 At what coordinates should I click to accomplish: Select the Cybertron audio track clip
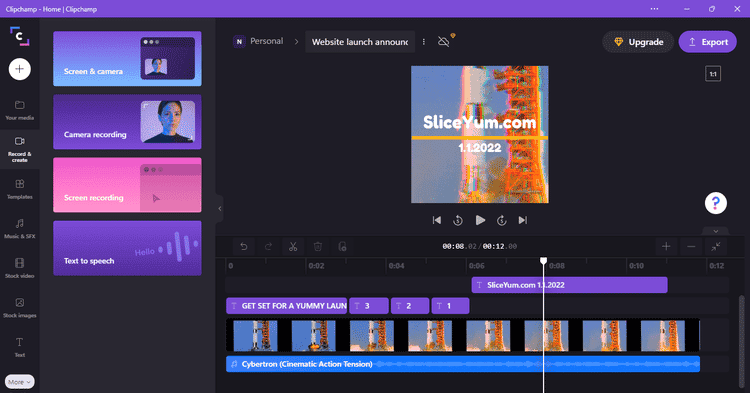click(463, 364)
